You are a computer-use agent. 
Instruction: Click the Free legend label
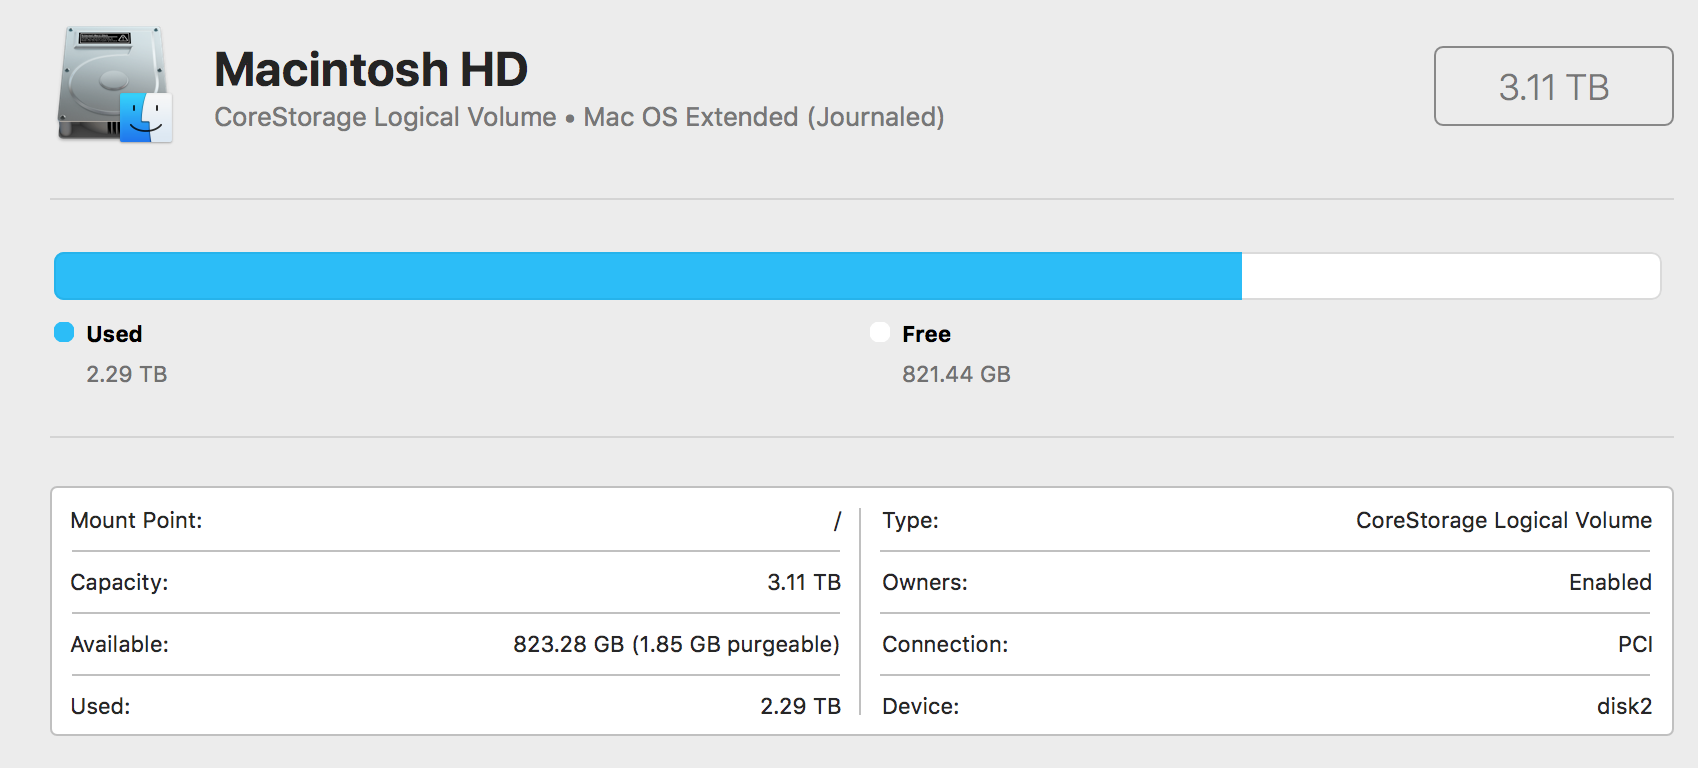point(926,334)
